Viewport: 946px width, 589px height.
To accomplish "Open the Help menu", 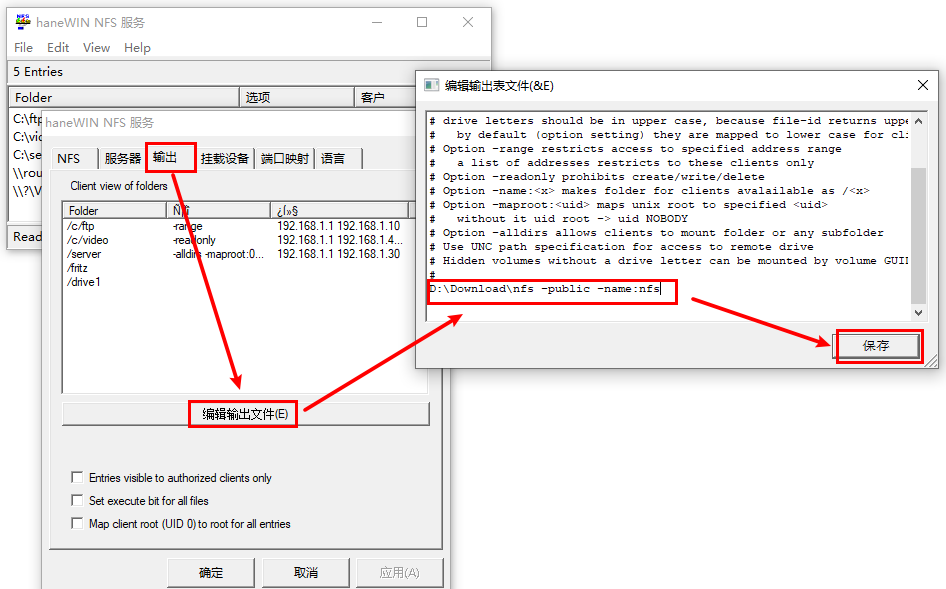I will coord(138,48).
